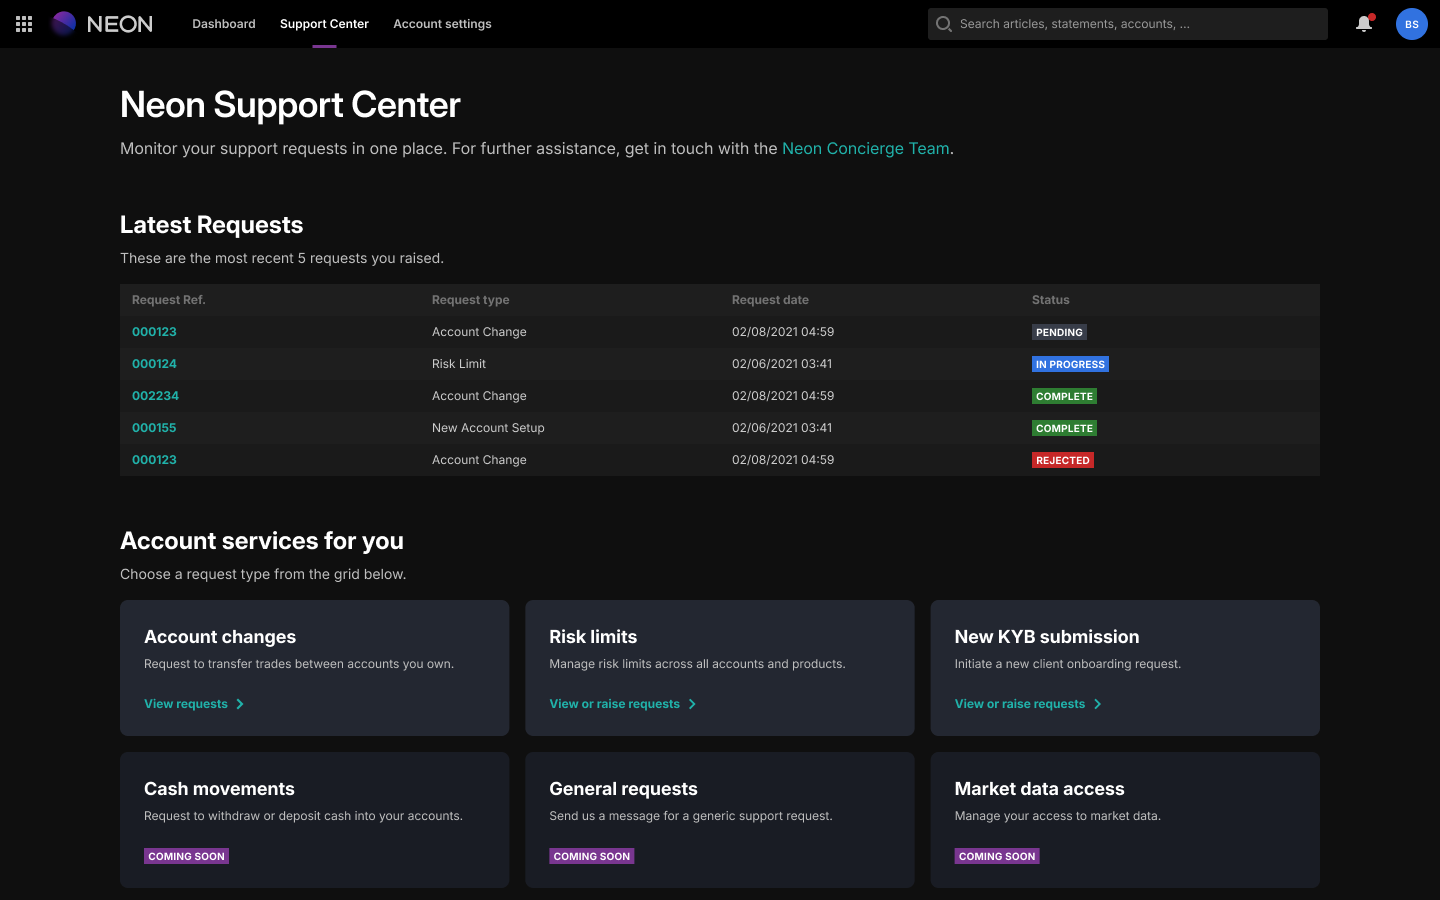Screen dimensions: 1440x900
Task: Click the Request Ref. column header
Action: 168,300
